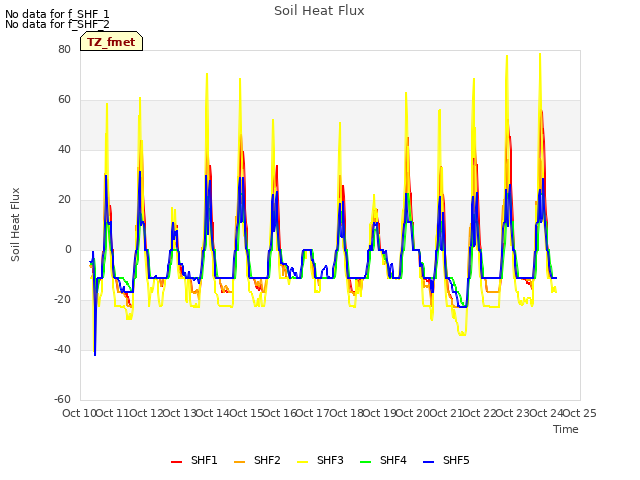The image size is (640, 480).
Task: Click the Soil Heat Flux chart title
Action: pos(319,11)
